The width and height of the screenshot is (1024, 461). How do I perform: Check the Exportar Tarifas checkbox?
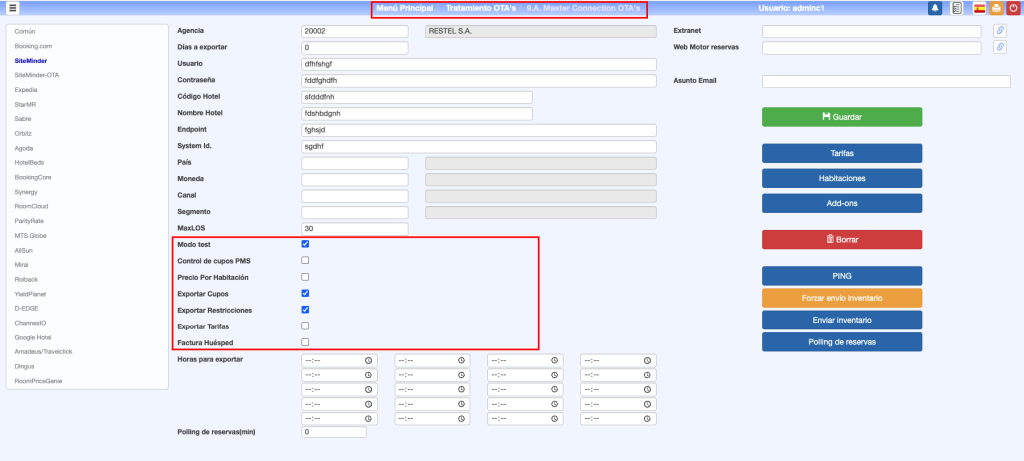(x=306, y=326)
